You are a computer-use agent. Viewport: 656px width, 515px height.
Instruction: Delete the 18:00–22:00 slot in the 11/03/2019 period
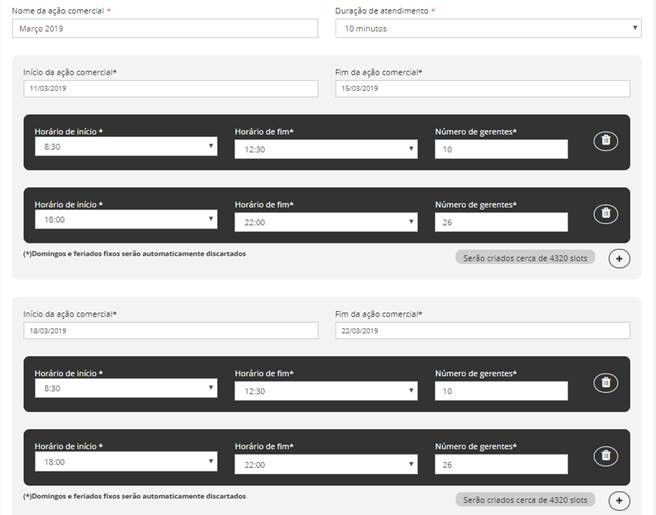tap(604, 213)
